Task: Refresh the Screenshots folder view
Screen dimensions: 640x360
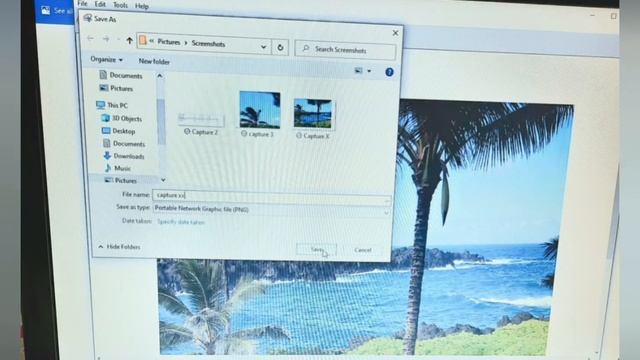Action: pyautogui.click(x=280, y=48)
